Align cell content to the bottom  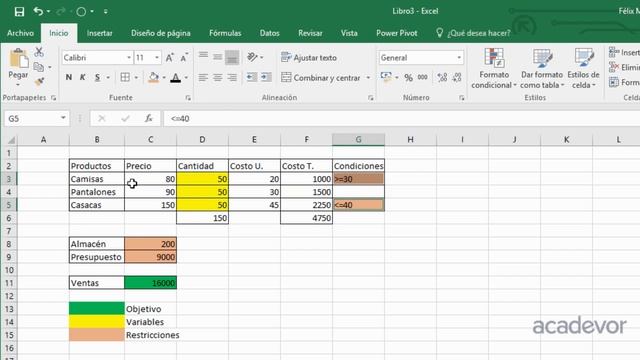[232, 57]
